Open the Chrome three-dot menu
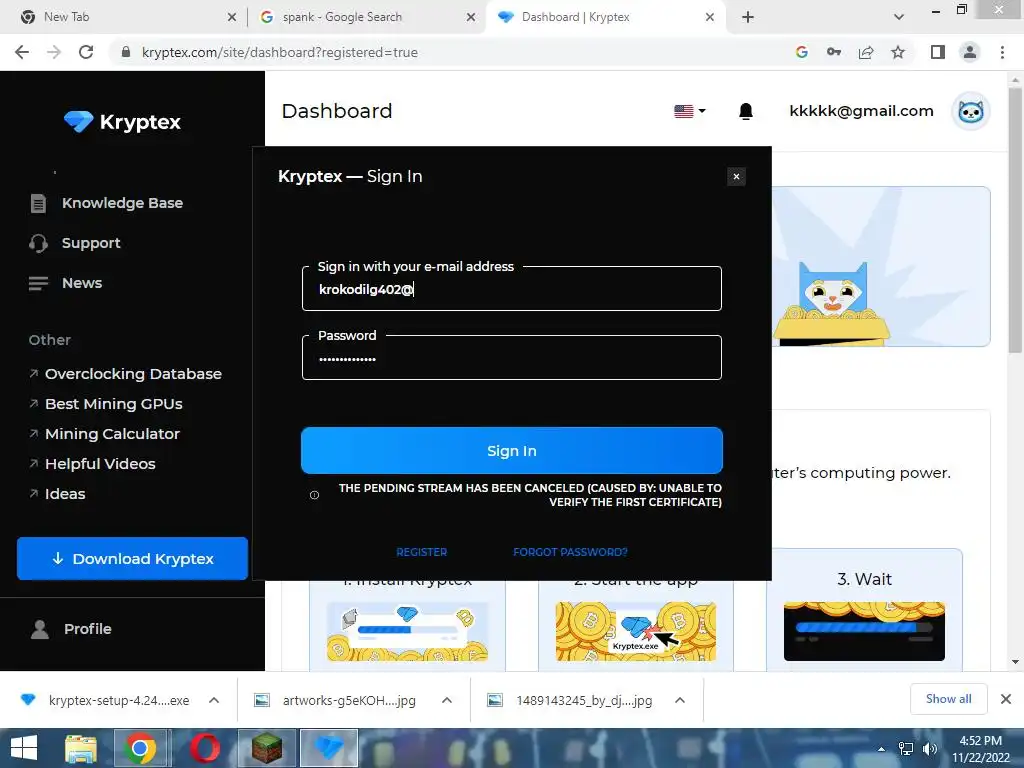Viewport: 1024px width, 768px height. (1002, 52)
